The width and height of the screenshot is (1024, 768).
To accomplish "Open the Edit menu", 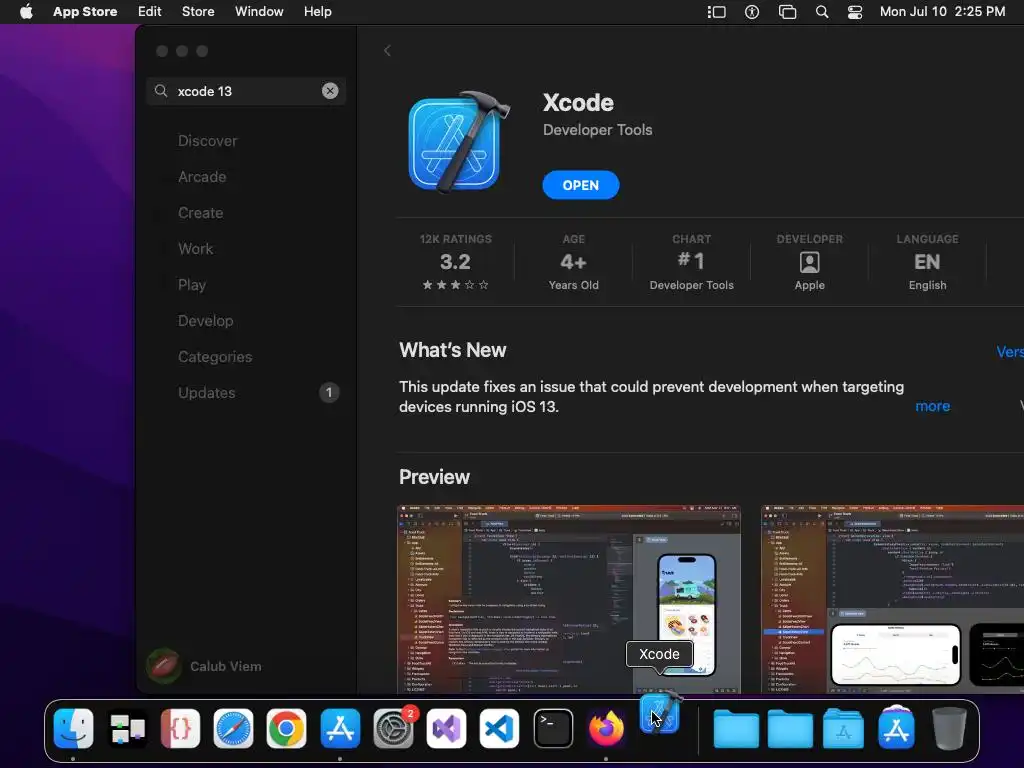I will [150, 11].
